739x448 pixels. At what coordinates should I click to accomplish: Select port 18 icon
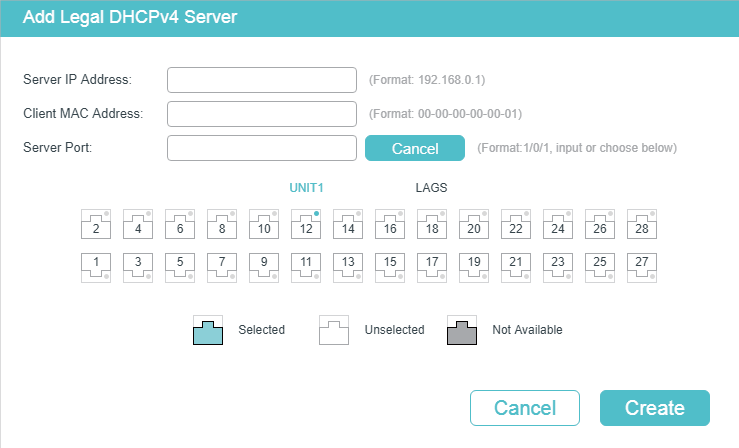(432, 224)
